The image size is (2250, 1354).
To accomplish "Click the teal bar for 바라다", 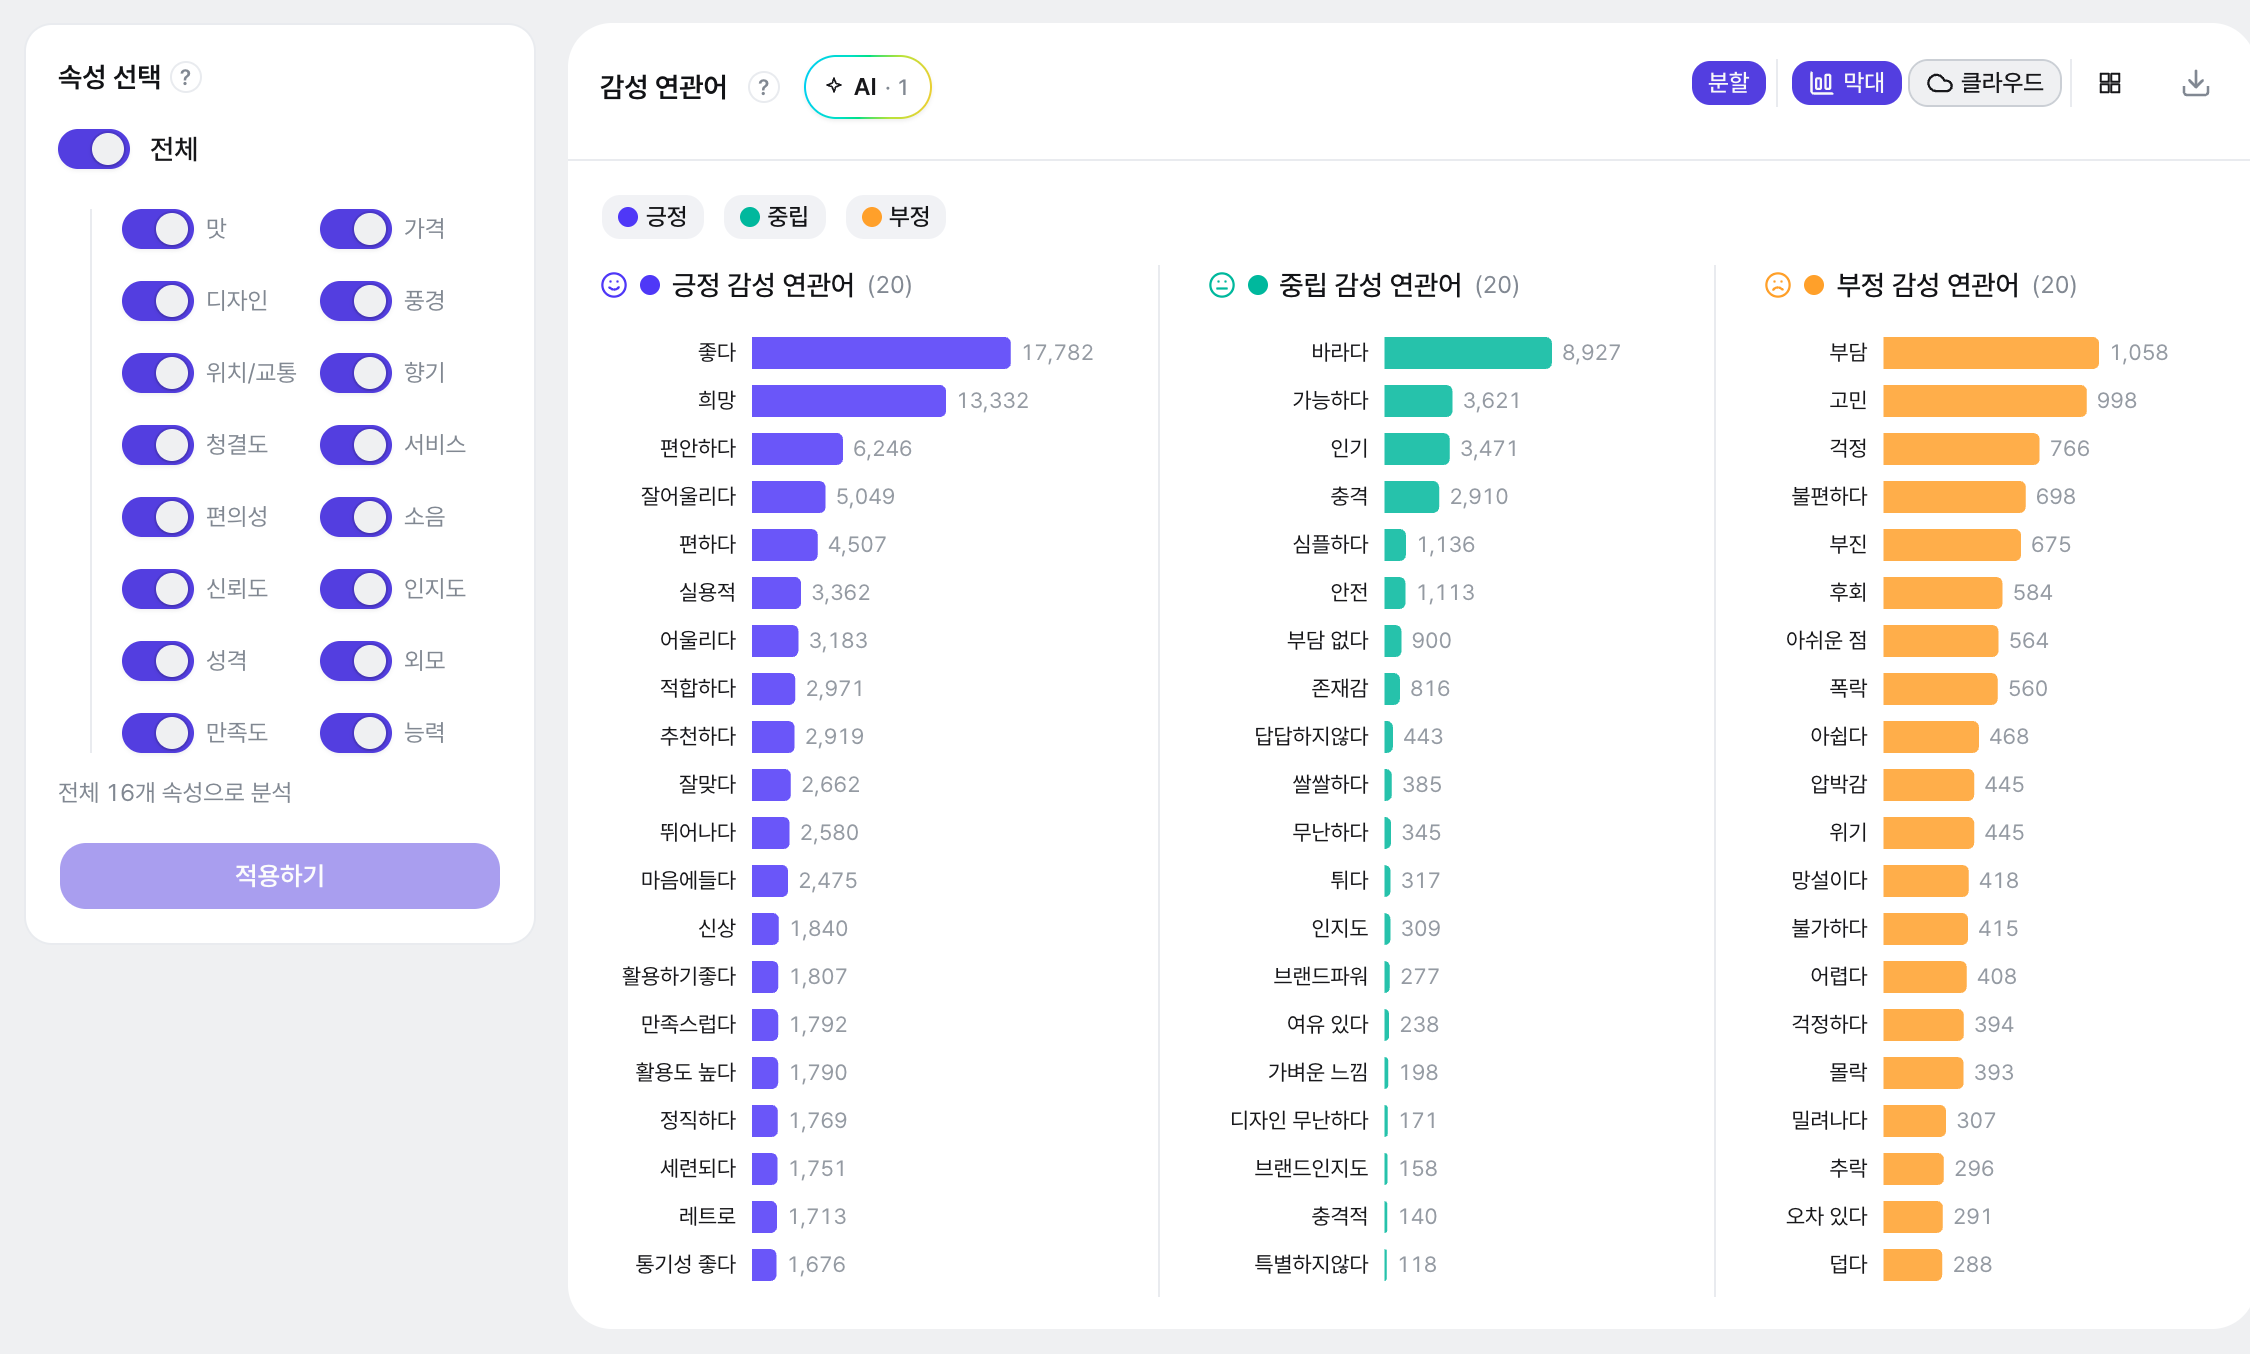I will [x=1468, y=353].
